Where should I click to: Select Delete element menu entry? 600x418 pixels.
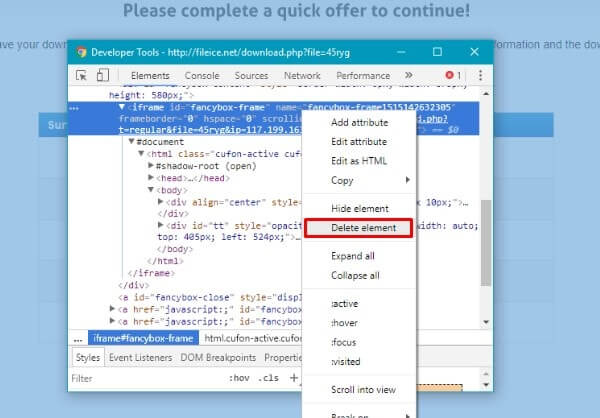[359, 228]
